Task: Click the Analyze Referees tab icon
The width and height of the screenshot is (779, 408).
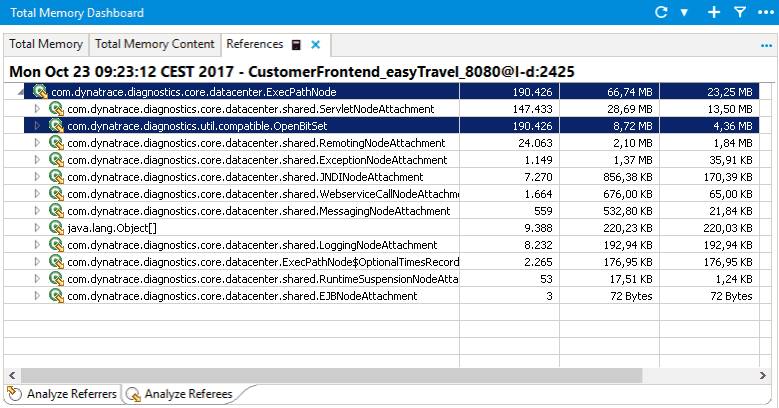Action: pyautogui.click(x=133, y=394)
